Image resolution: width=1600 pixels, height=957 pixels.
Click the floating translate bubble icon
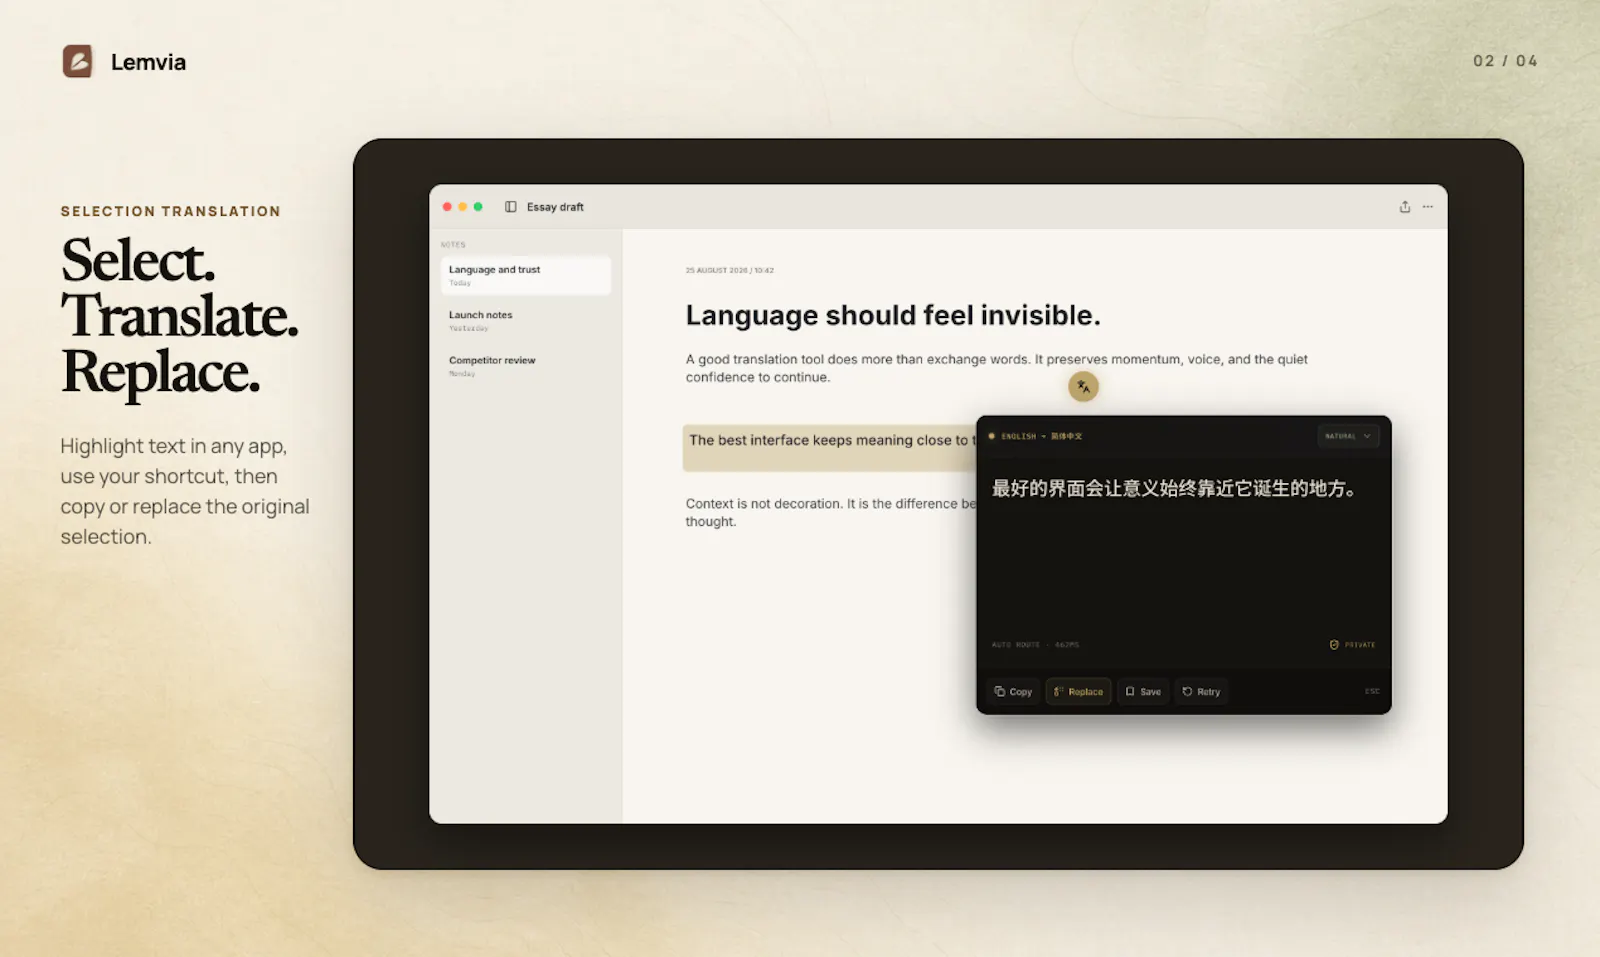(1083, 386)
